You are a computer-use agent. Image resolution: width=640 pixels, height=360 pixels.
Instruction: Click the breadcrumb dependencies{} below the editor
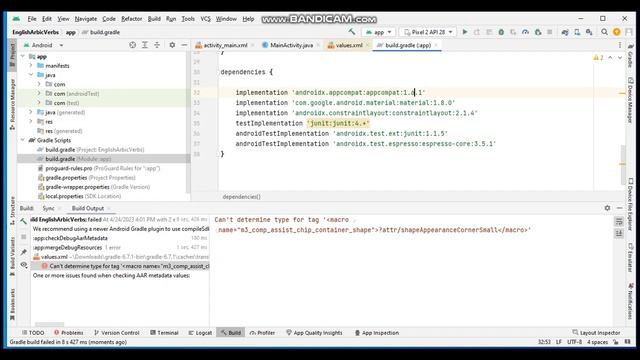click(241, 197)
